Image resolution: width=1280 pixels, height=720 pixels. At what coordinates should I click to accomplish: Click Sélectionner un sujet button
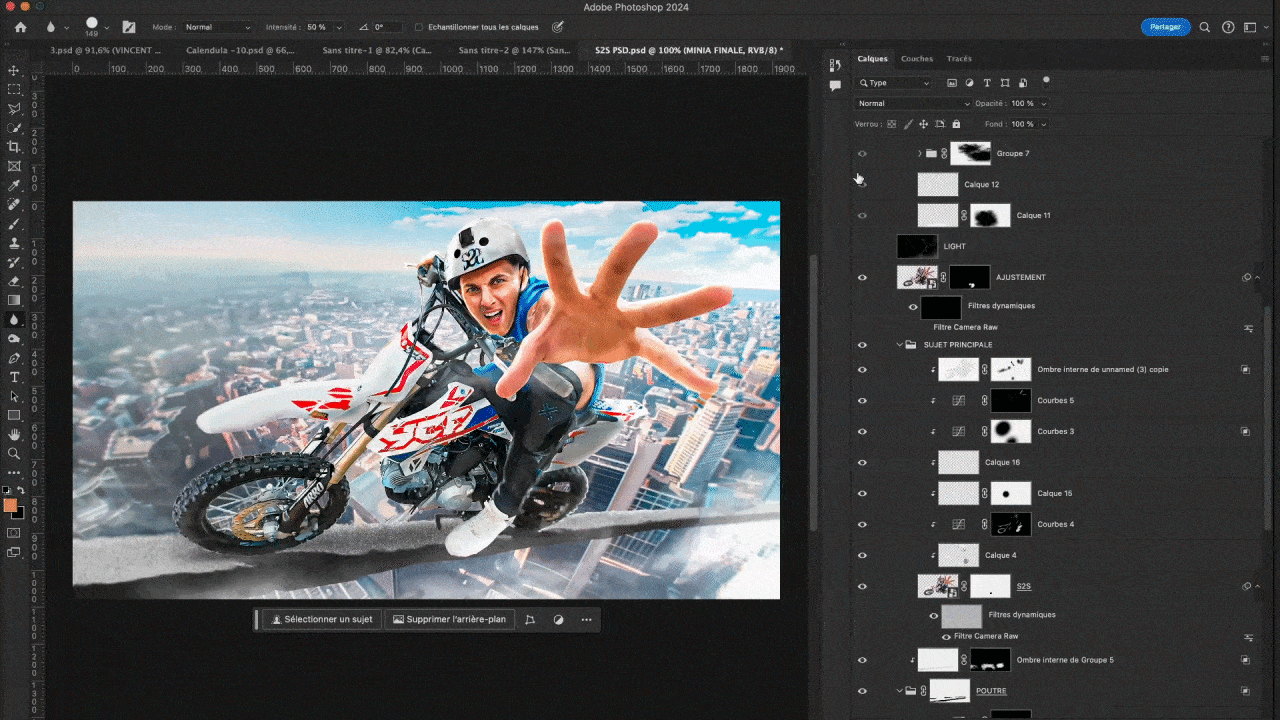[321, 619]
